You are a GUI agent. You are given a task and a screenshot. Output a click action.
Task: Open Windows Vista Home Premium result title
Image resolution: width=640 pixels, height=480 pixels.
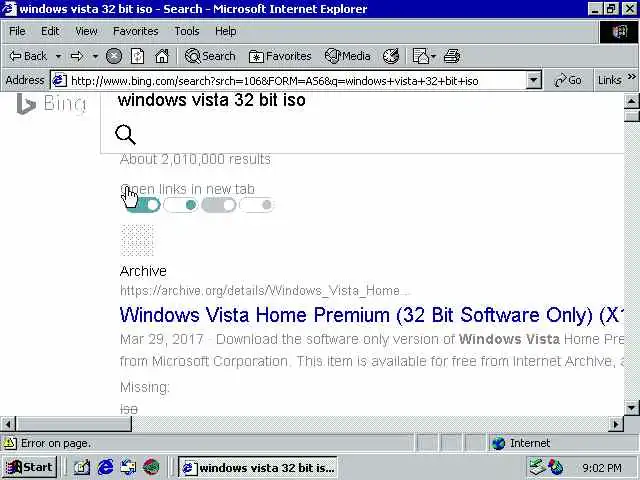pos(371,315)
